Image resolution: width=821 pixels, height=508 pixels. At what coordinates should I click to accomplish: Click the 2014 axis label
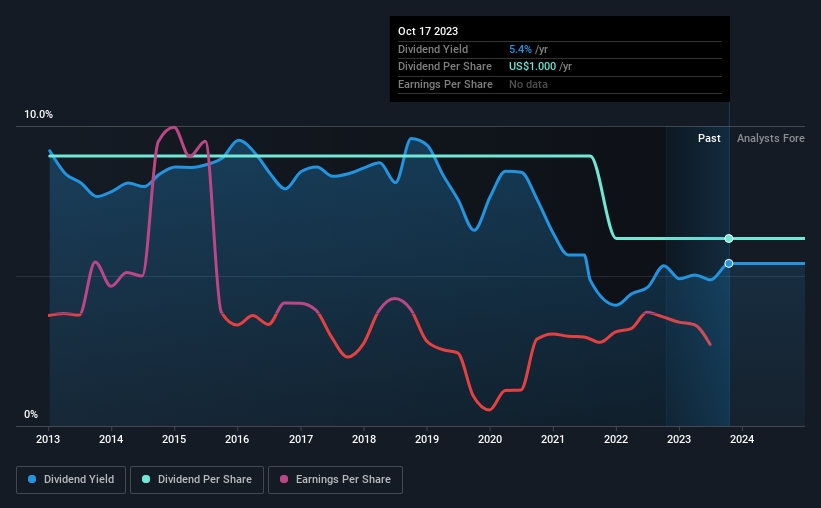coord(111,439)
